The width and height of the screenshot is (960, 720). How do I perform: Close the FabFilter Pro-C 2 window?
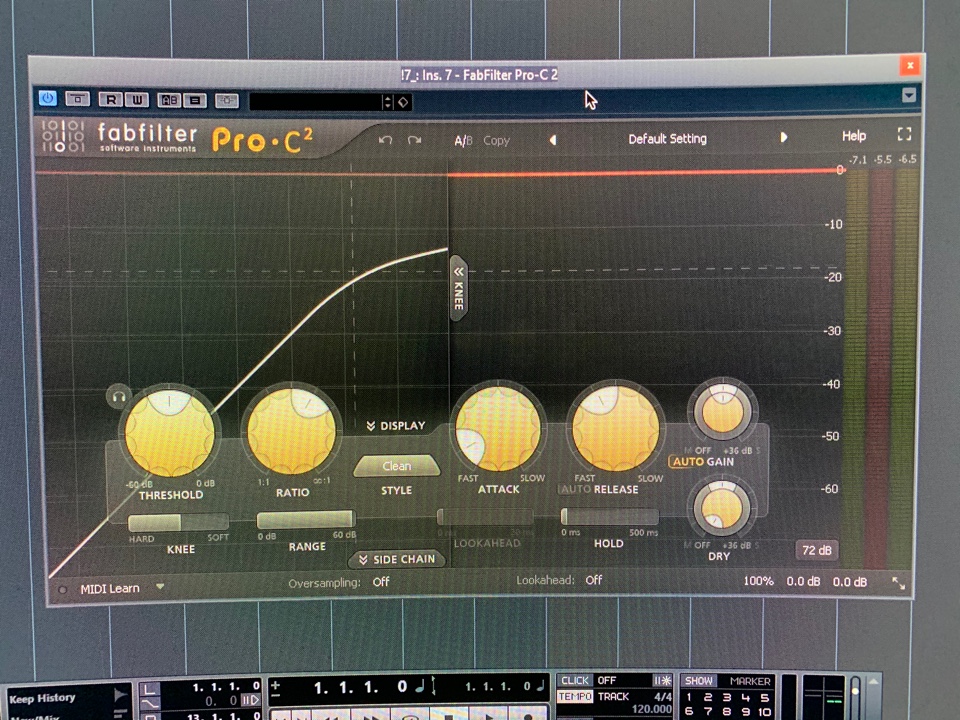[910, 65]
